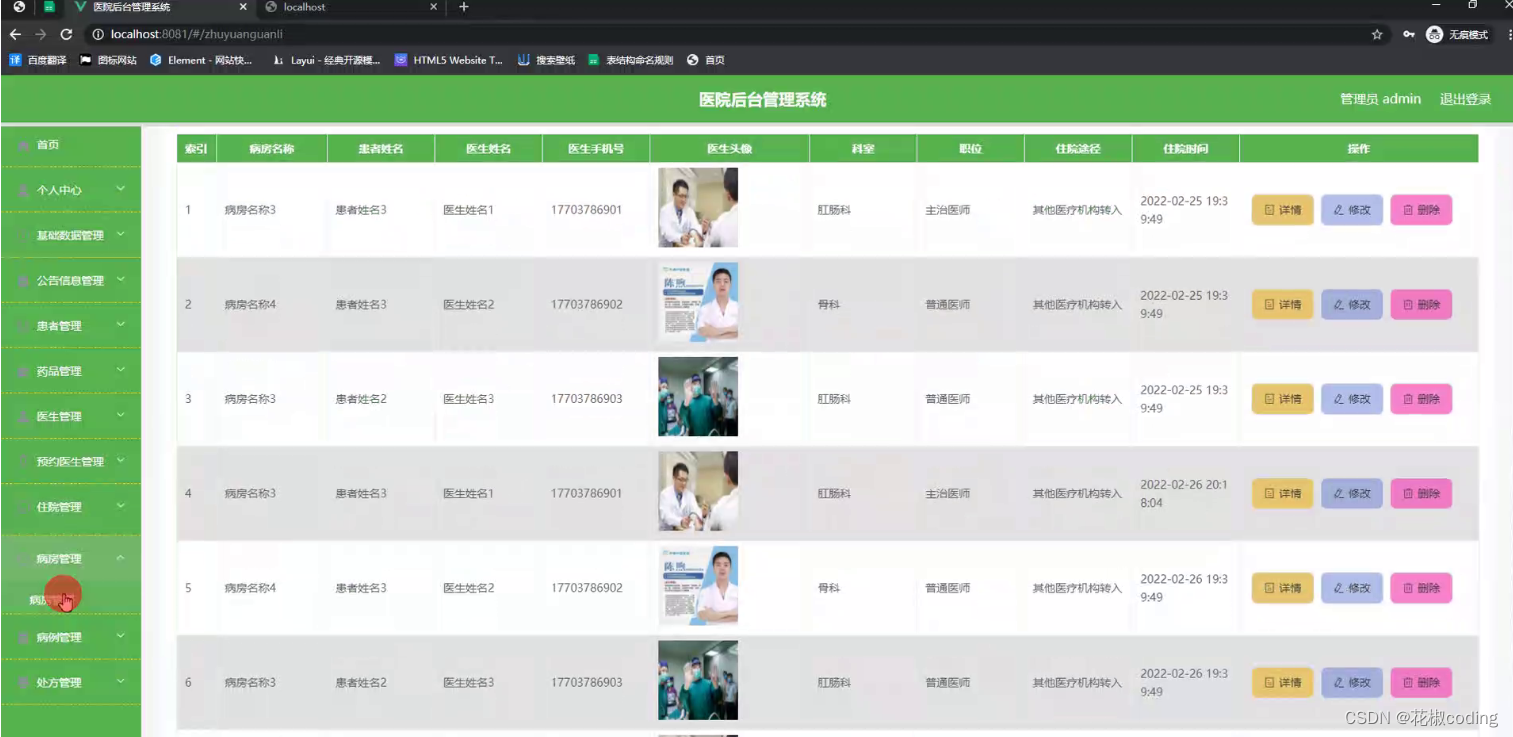Open the 图标网站 bookmark

pos(108,60)
